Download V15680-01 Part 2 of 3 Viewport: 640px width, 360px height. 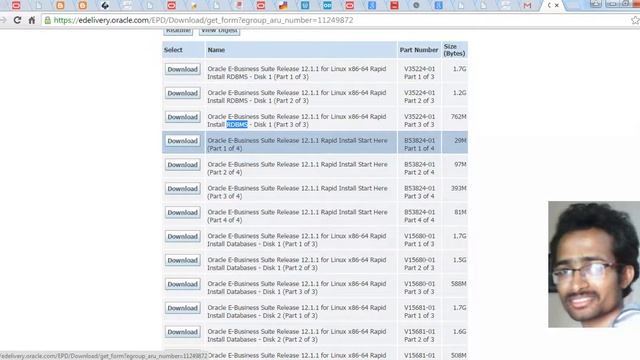[182, 260]
